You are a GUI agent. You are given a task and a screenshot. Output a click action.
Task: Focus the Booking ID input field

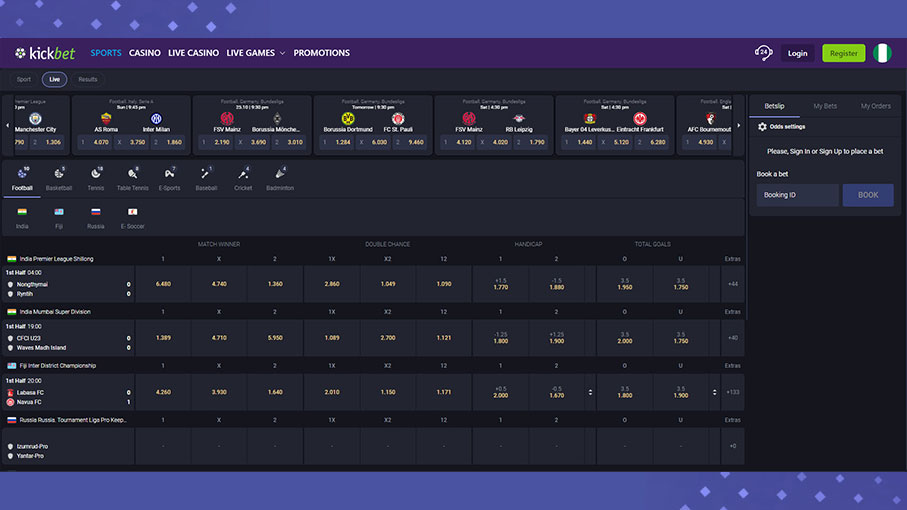click(x=797, y=195)
